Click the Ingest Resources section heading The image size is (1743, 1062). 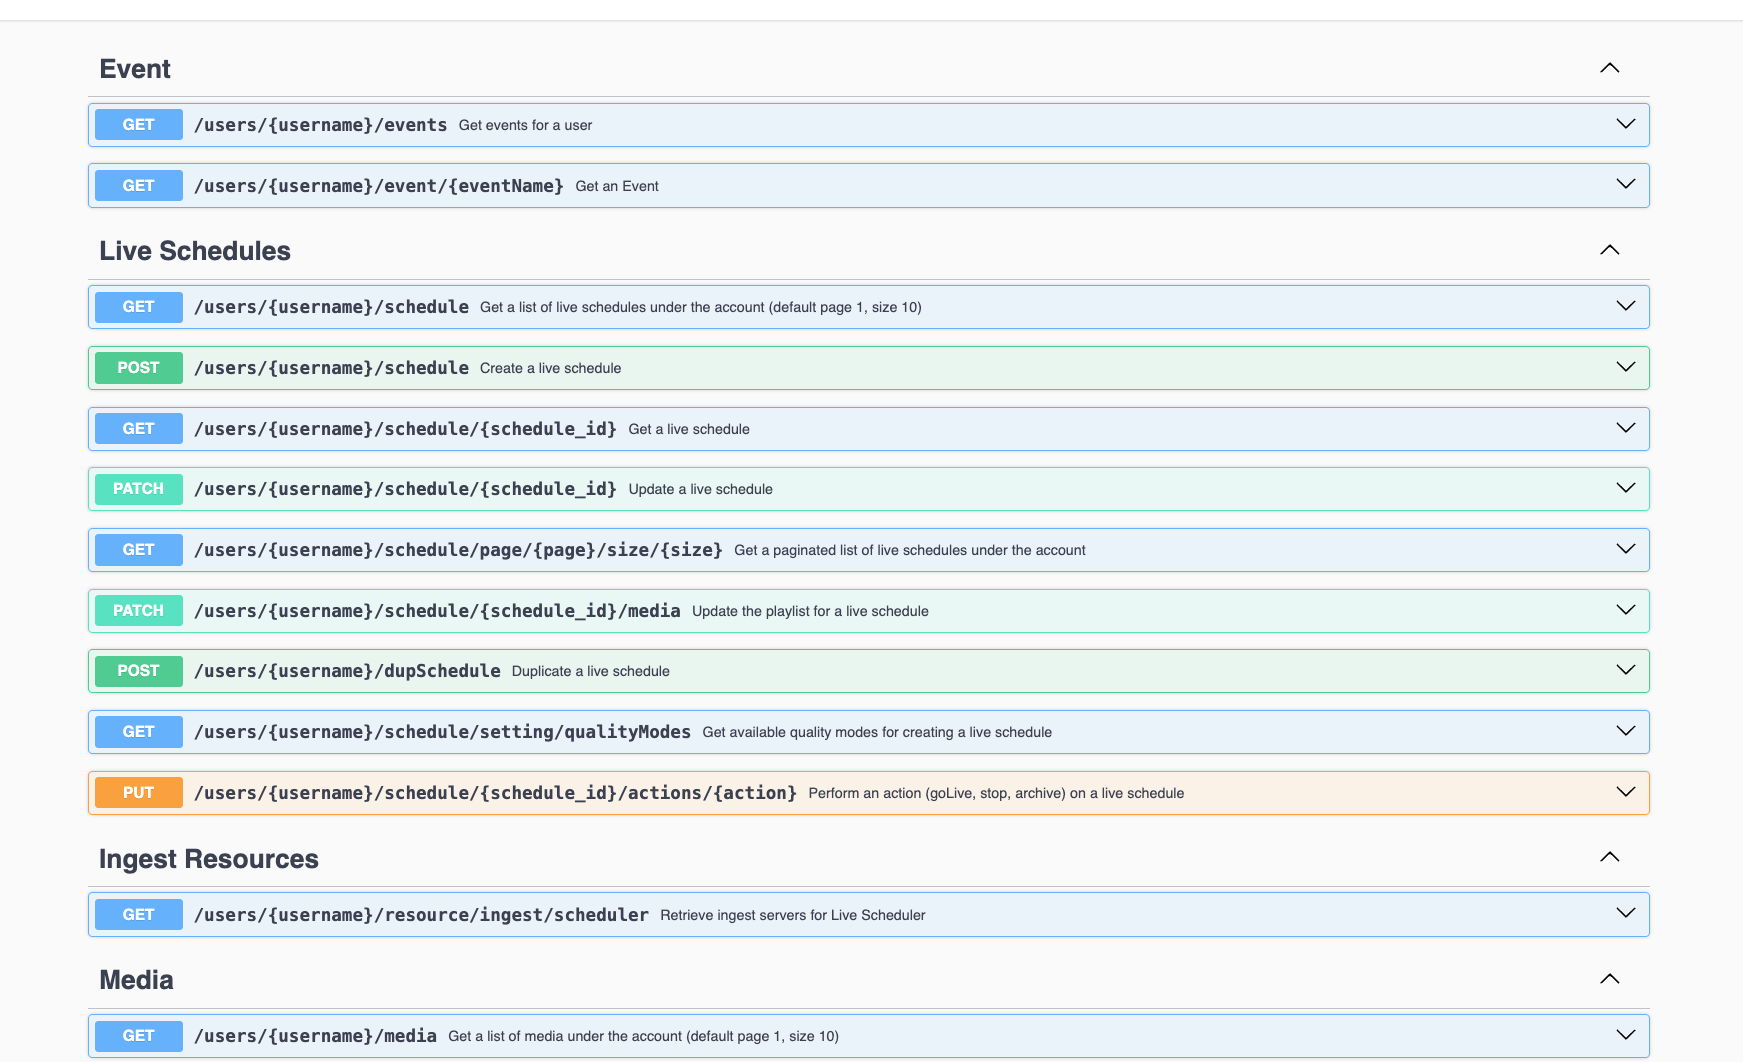point(209,859)
